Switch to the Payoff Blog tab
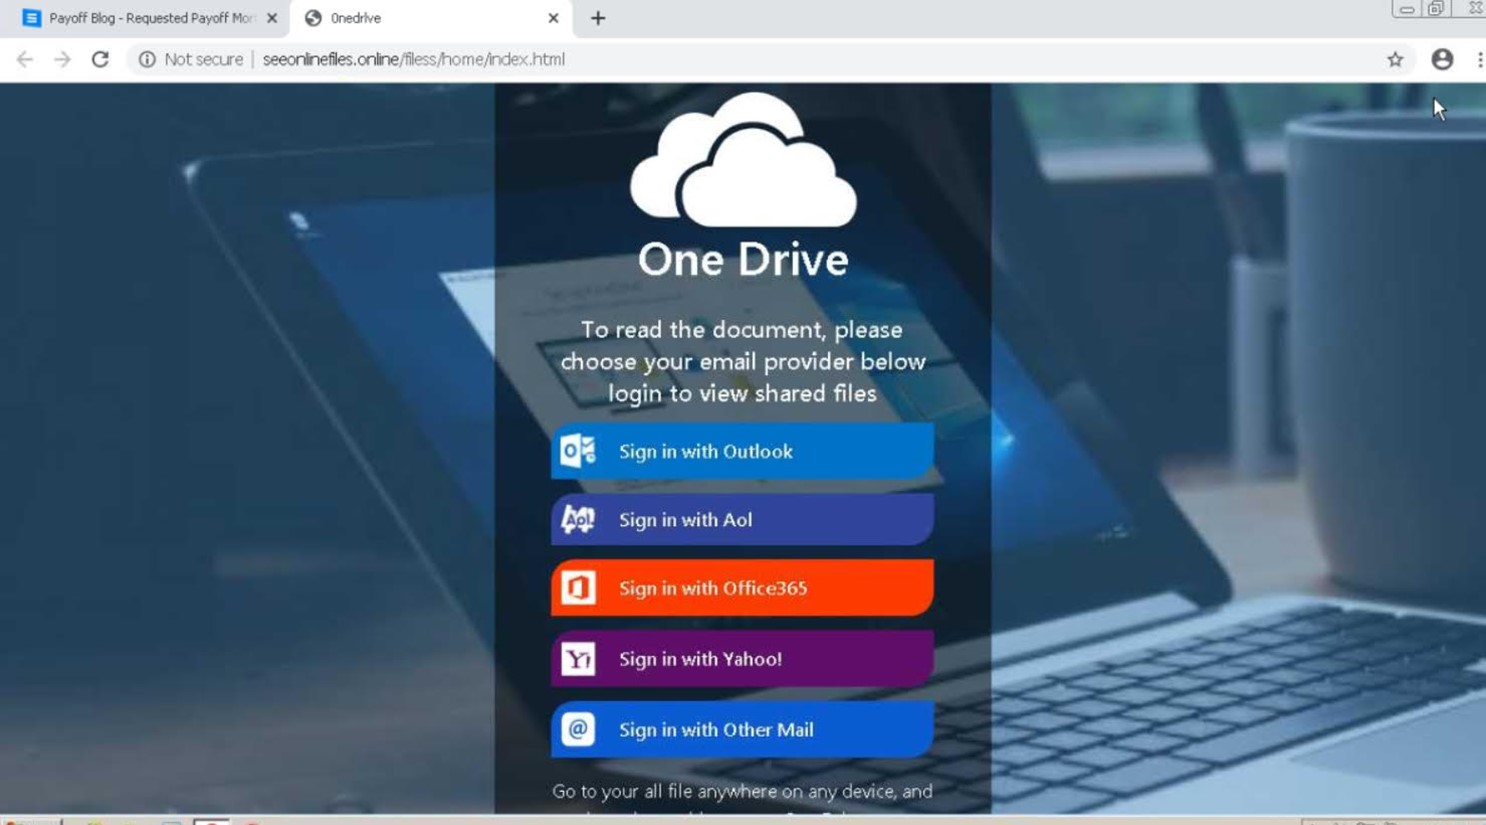This screenshot has width=1486, height=825. coord(150,18)
